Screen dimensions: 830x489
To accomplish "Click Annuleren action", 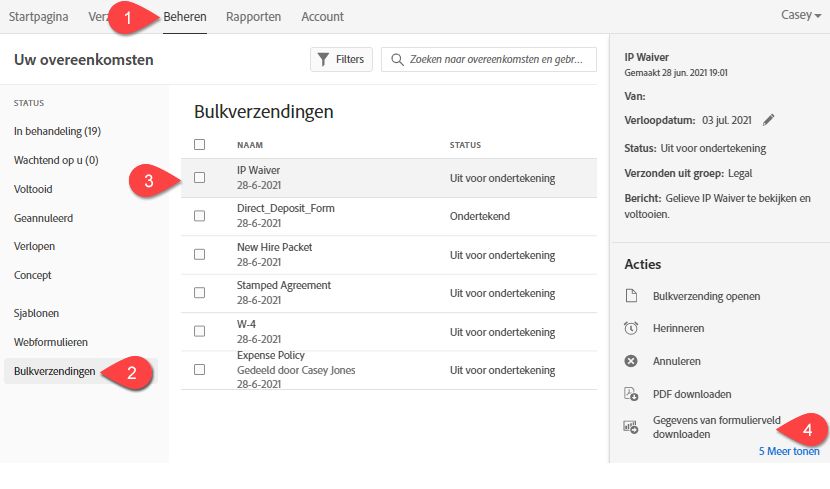I will tap(676, 361).
